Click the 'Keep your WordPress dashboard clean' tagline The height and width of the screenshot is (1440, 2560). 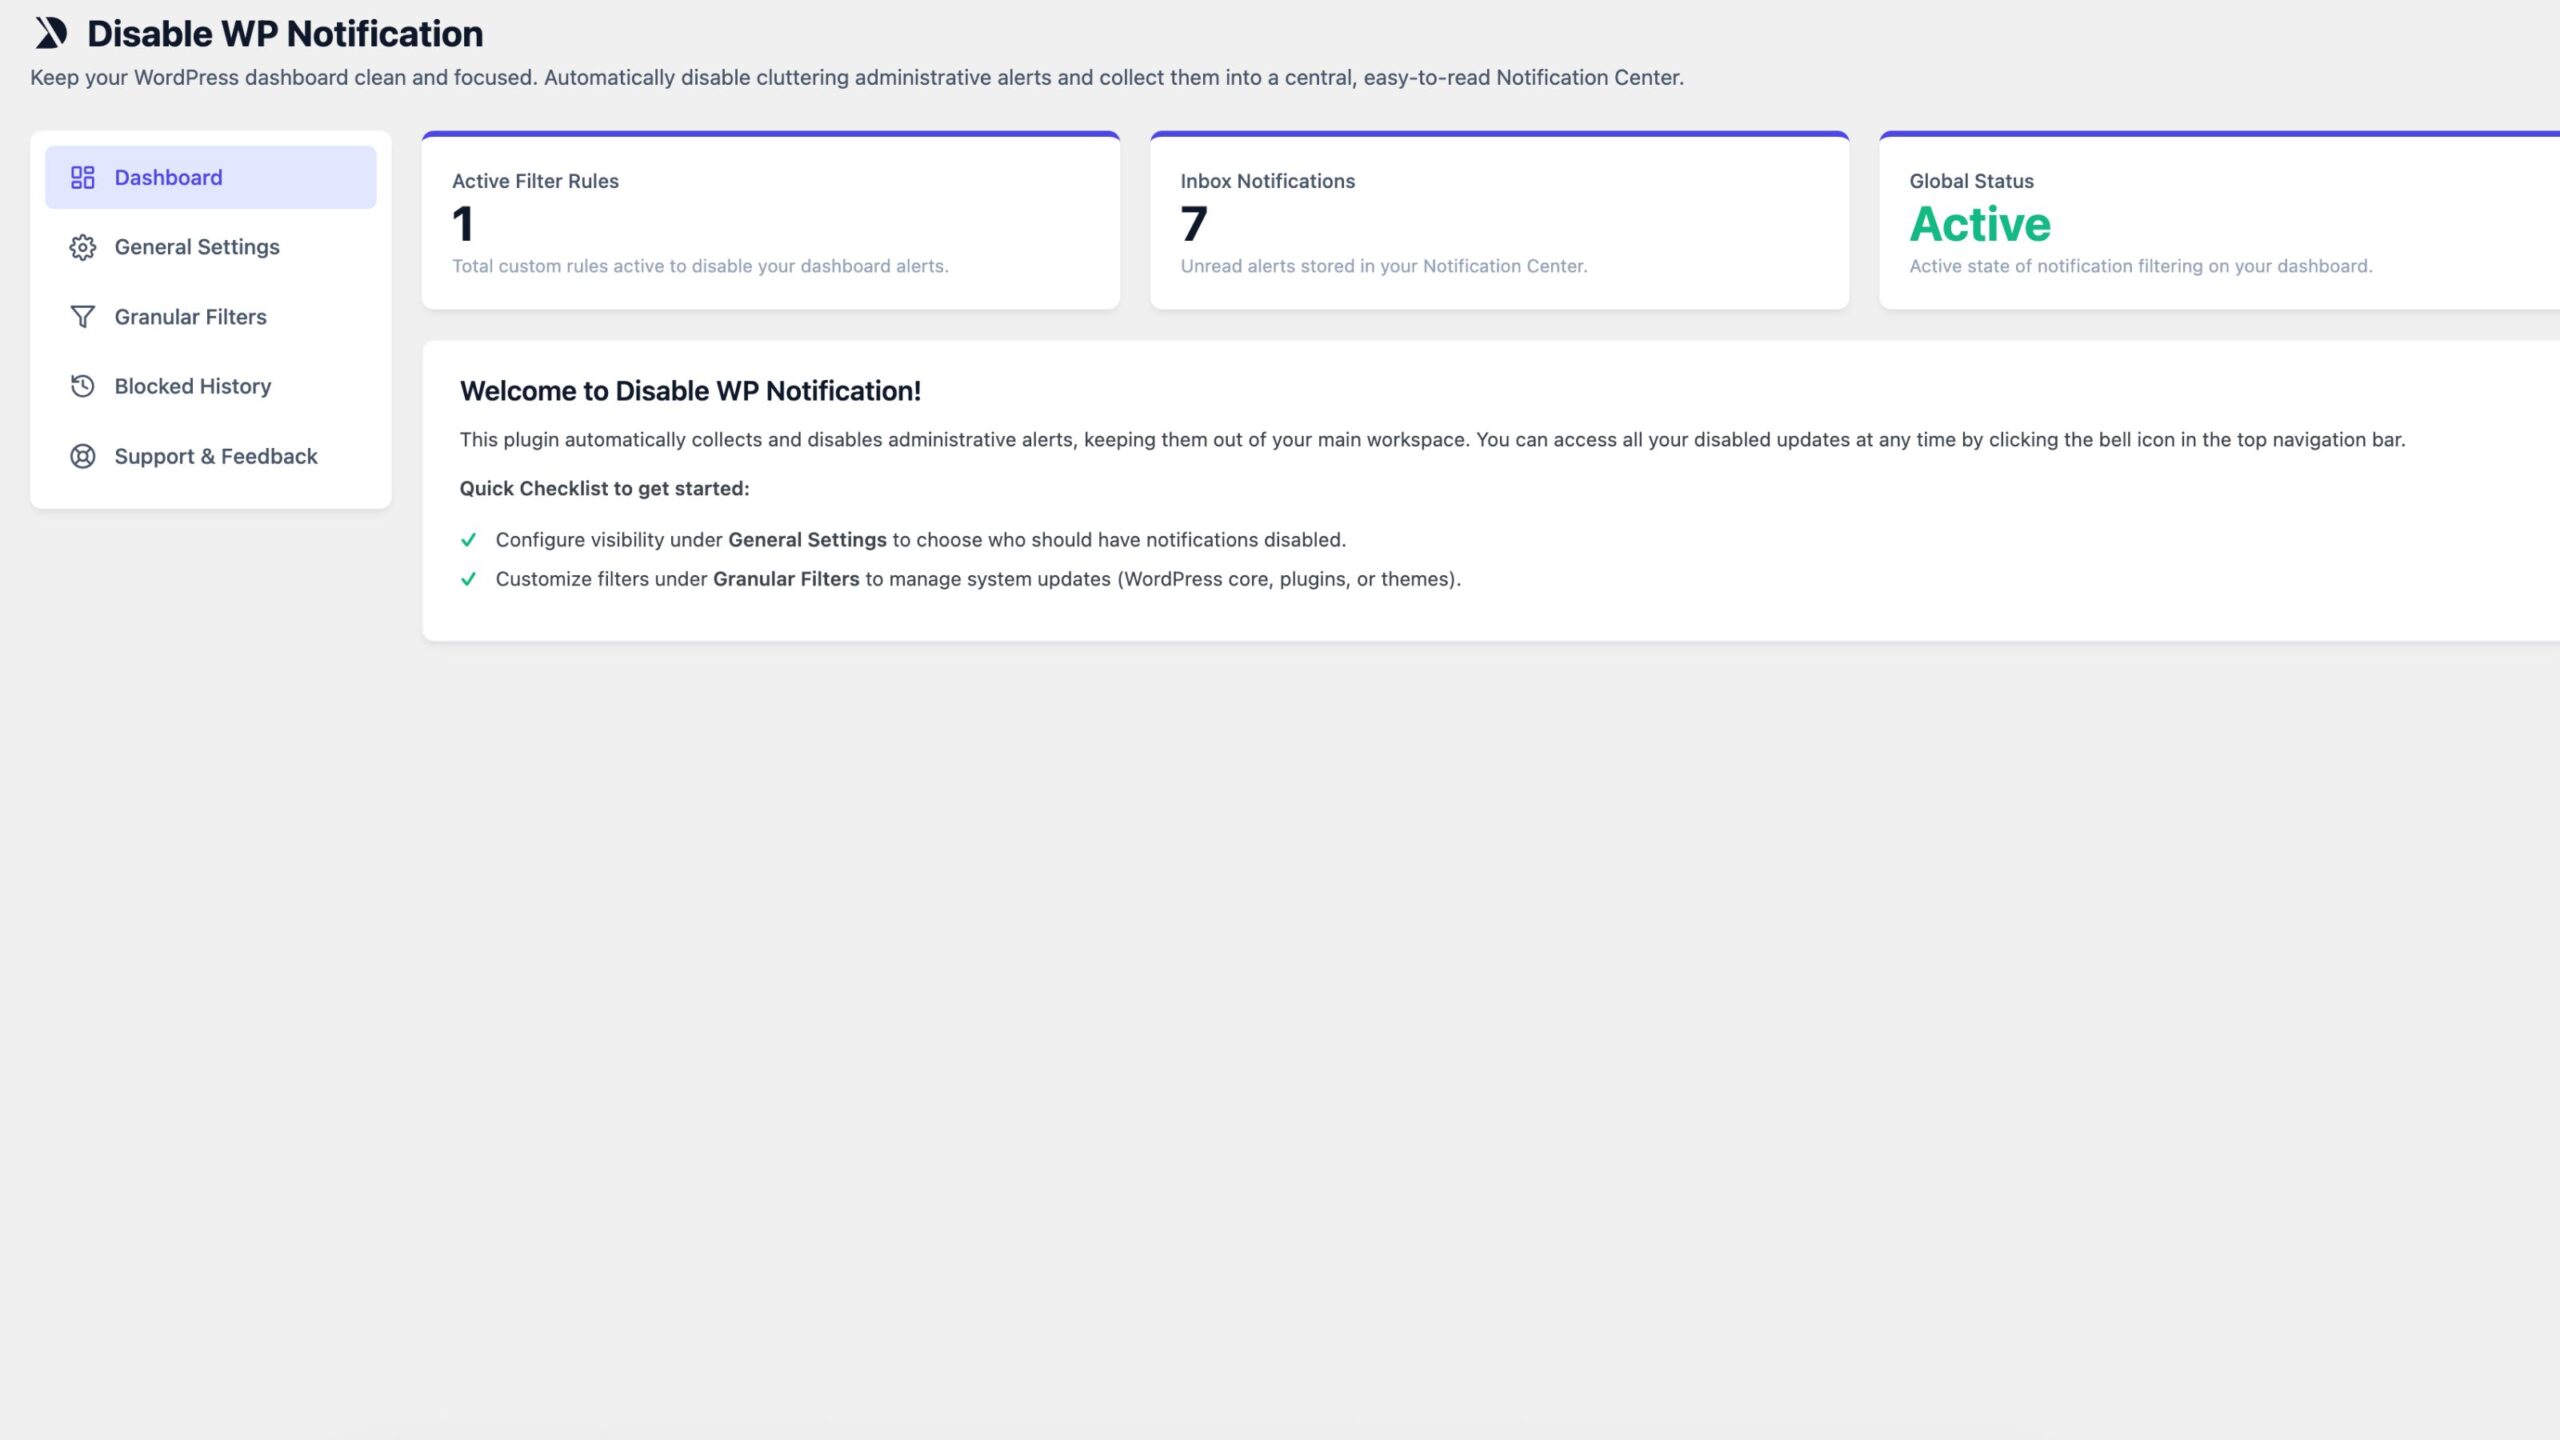pyautogui.click(x=857, y=78)
